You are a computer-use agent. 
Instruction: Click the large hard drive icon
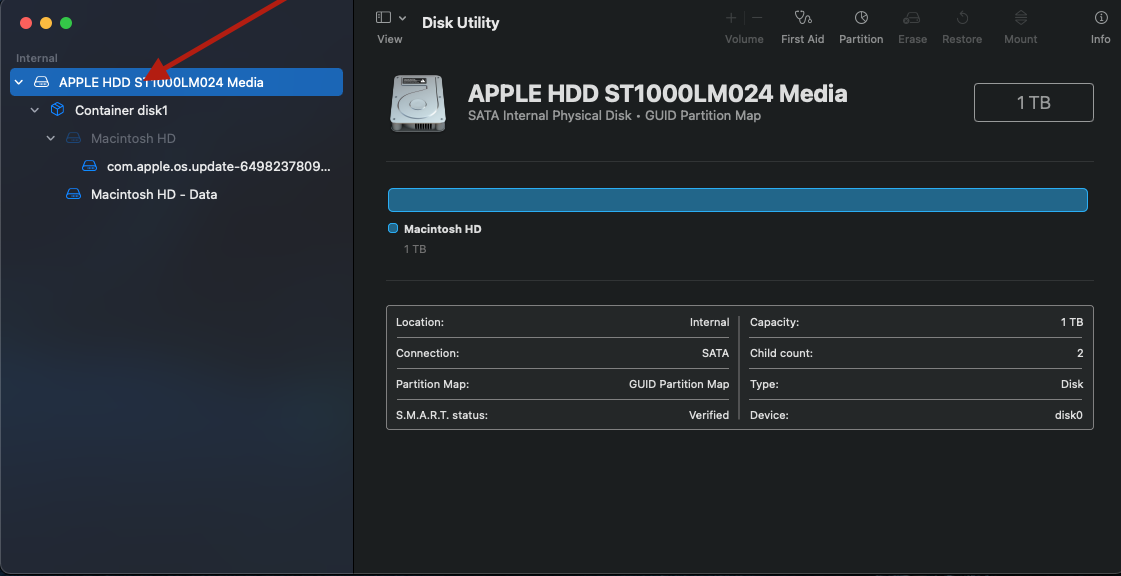pos(418,103)
